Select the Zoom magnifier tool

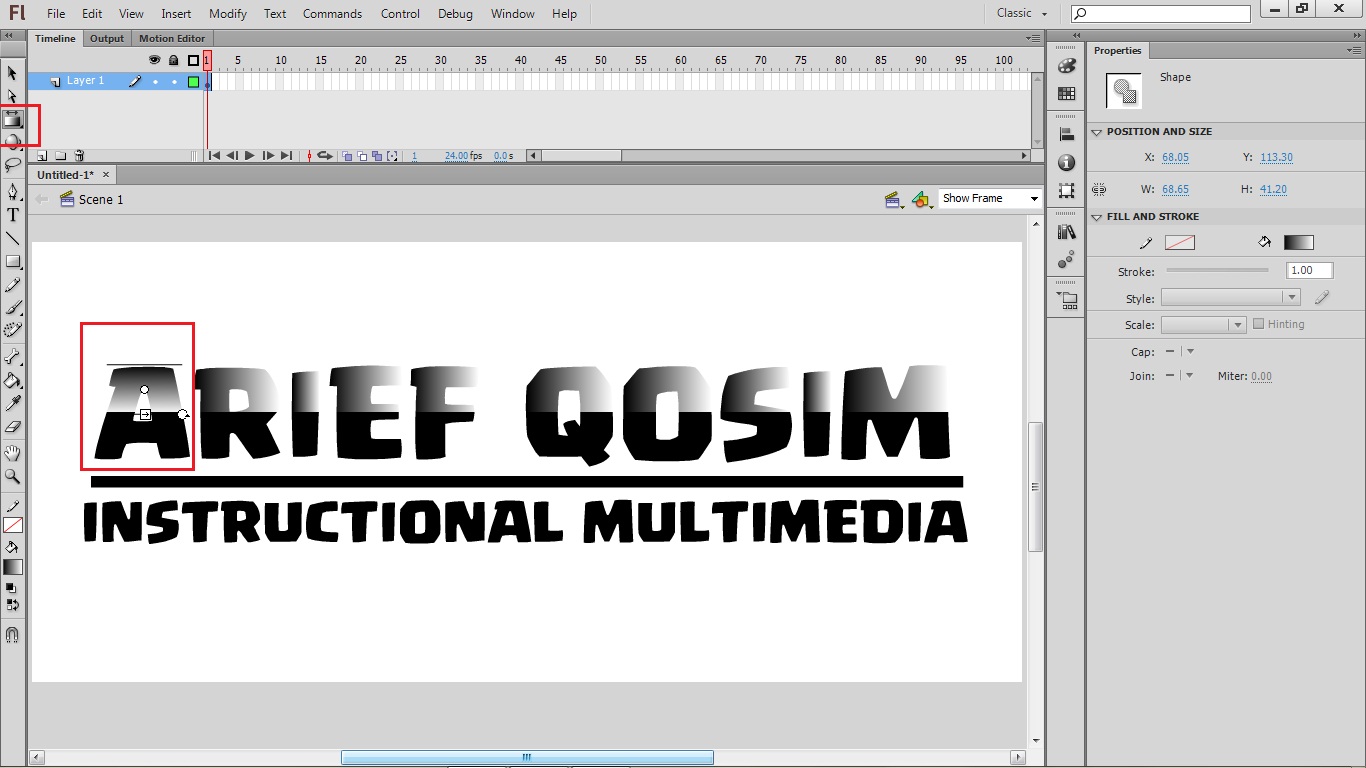13,477
